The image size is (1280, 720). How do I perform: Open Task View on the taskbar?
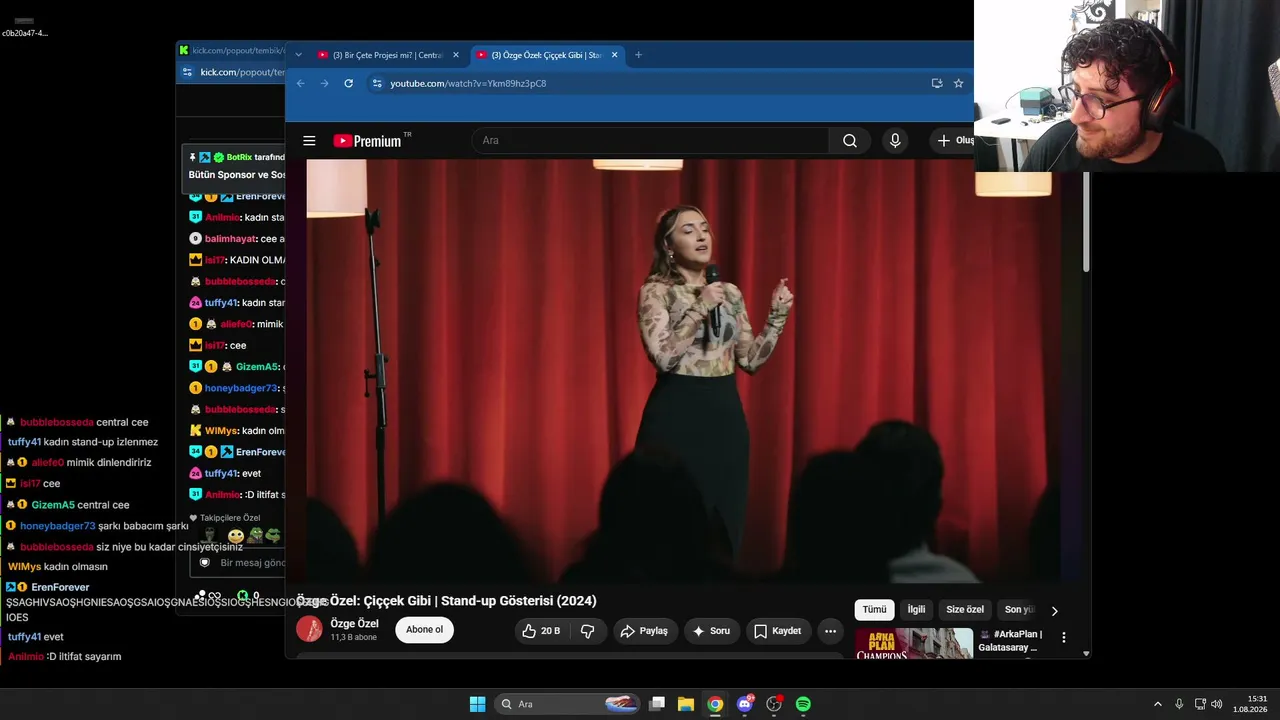(x=657, y=704)
